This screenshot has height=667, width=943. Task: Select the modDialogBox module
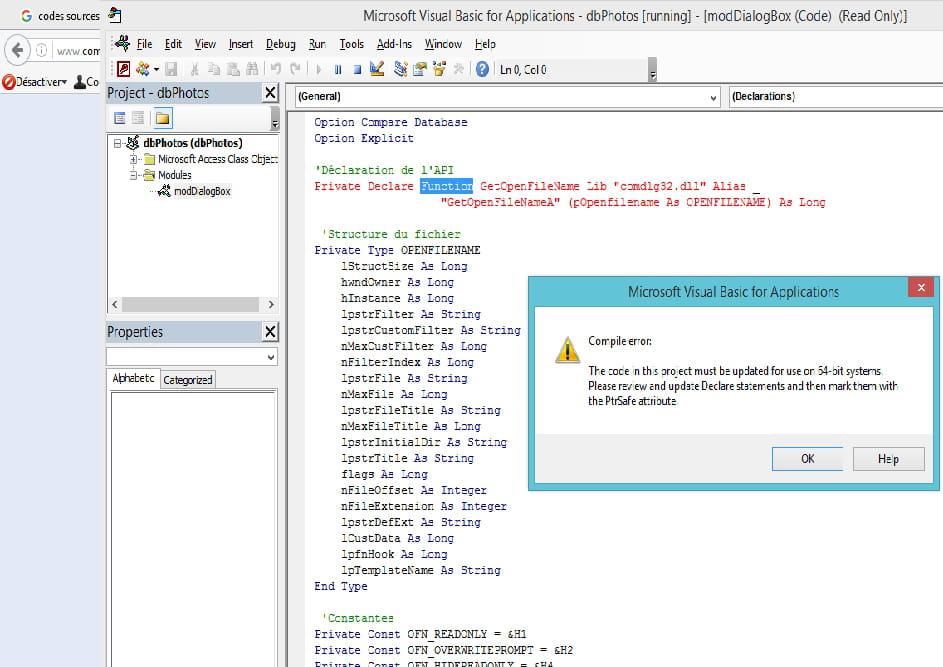[x=203, y=191]
